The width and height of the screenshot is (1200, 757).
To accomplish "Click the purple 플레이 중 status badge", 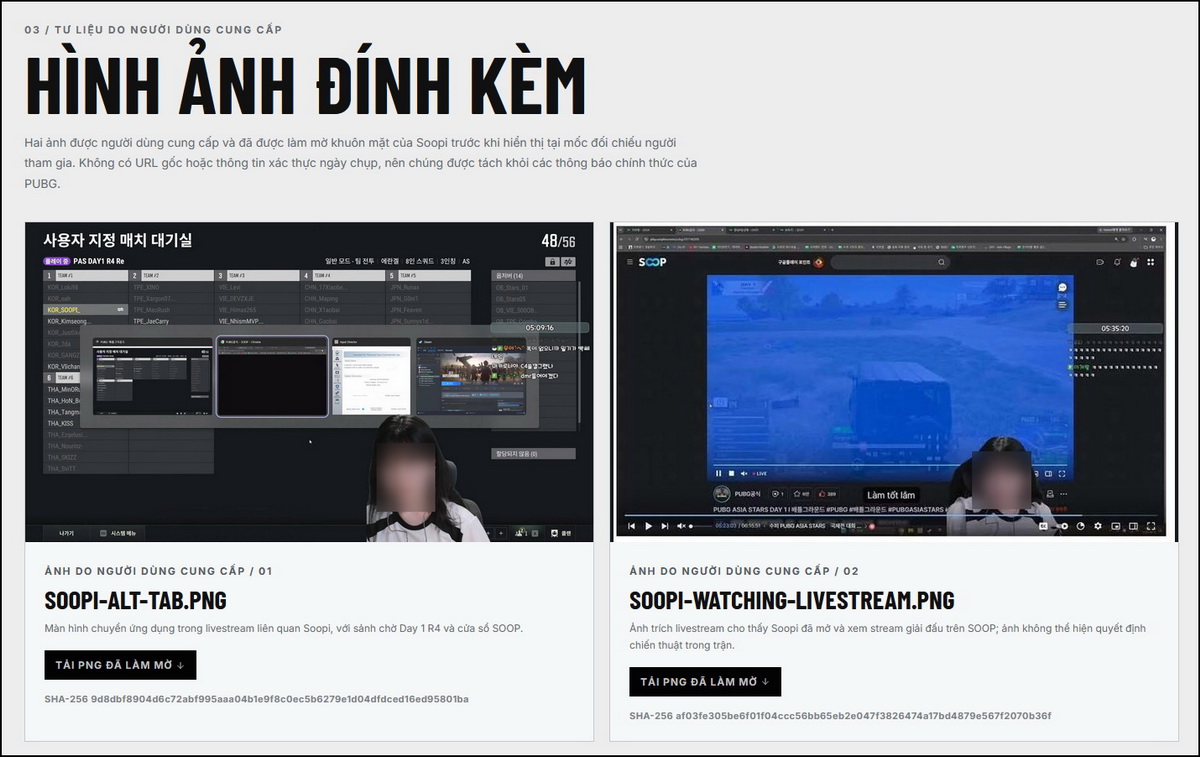I will (x=57, y=261).
